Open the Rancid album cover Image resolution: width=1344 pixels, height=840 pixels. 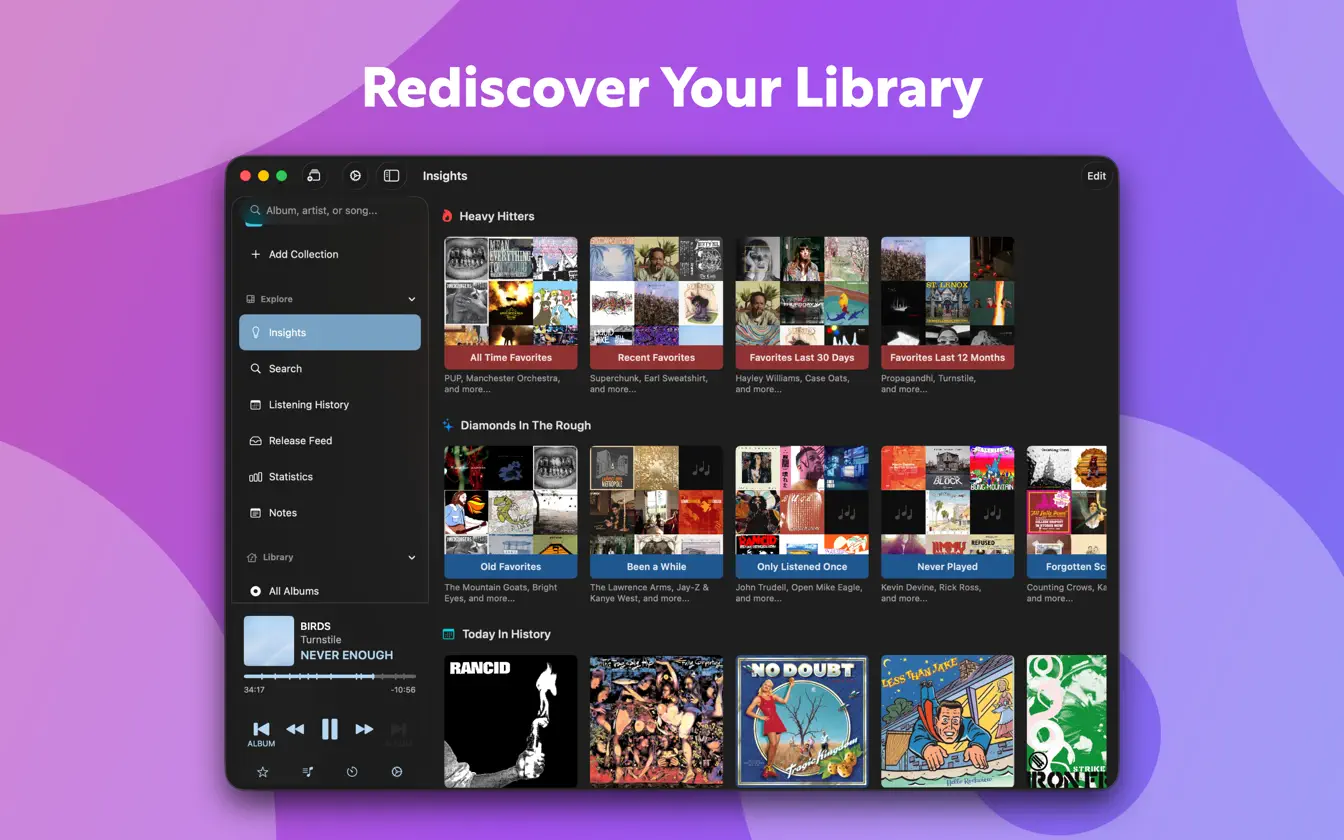511,721
